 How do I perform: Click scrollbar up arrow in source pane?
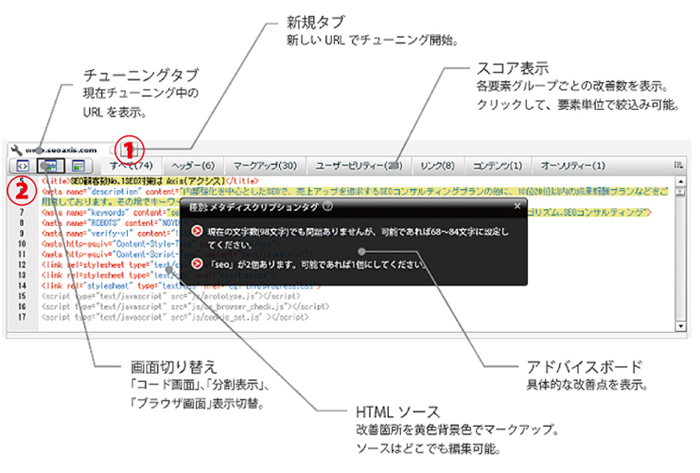pos(680,181)
